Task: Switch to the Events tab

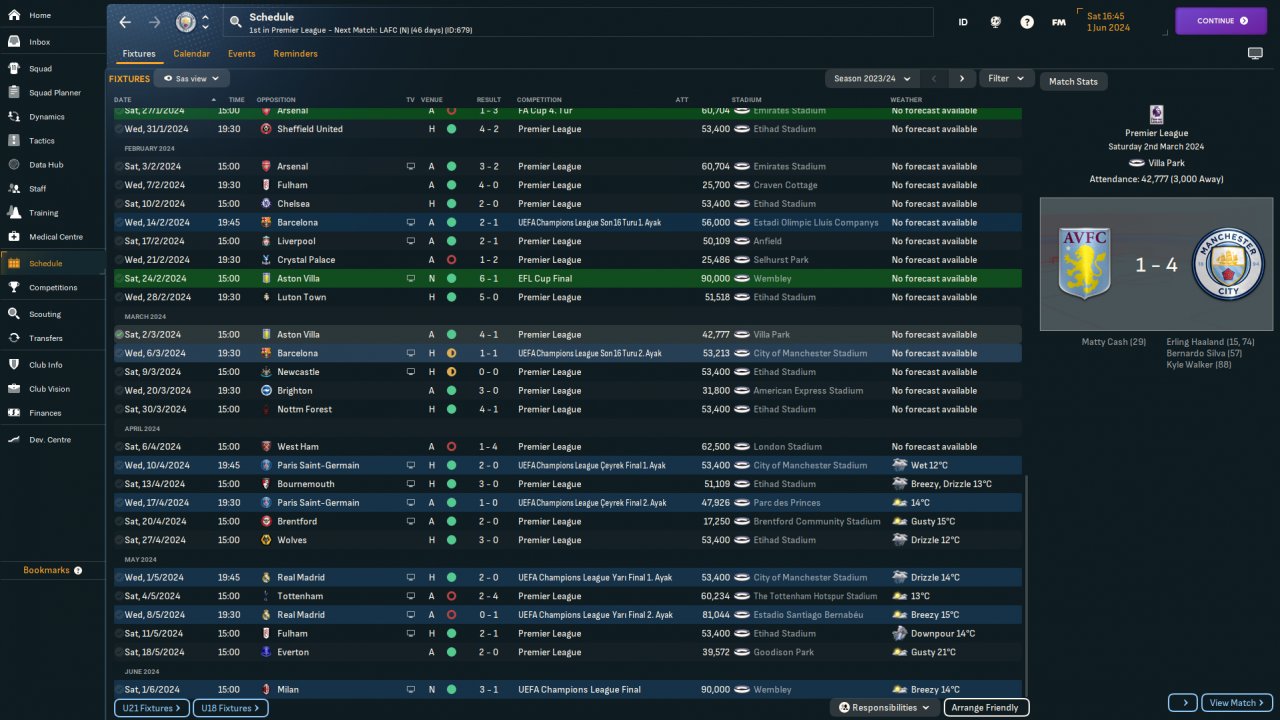Action: click(242, 54)
